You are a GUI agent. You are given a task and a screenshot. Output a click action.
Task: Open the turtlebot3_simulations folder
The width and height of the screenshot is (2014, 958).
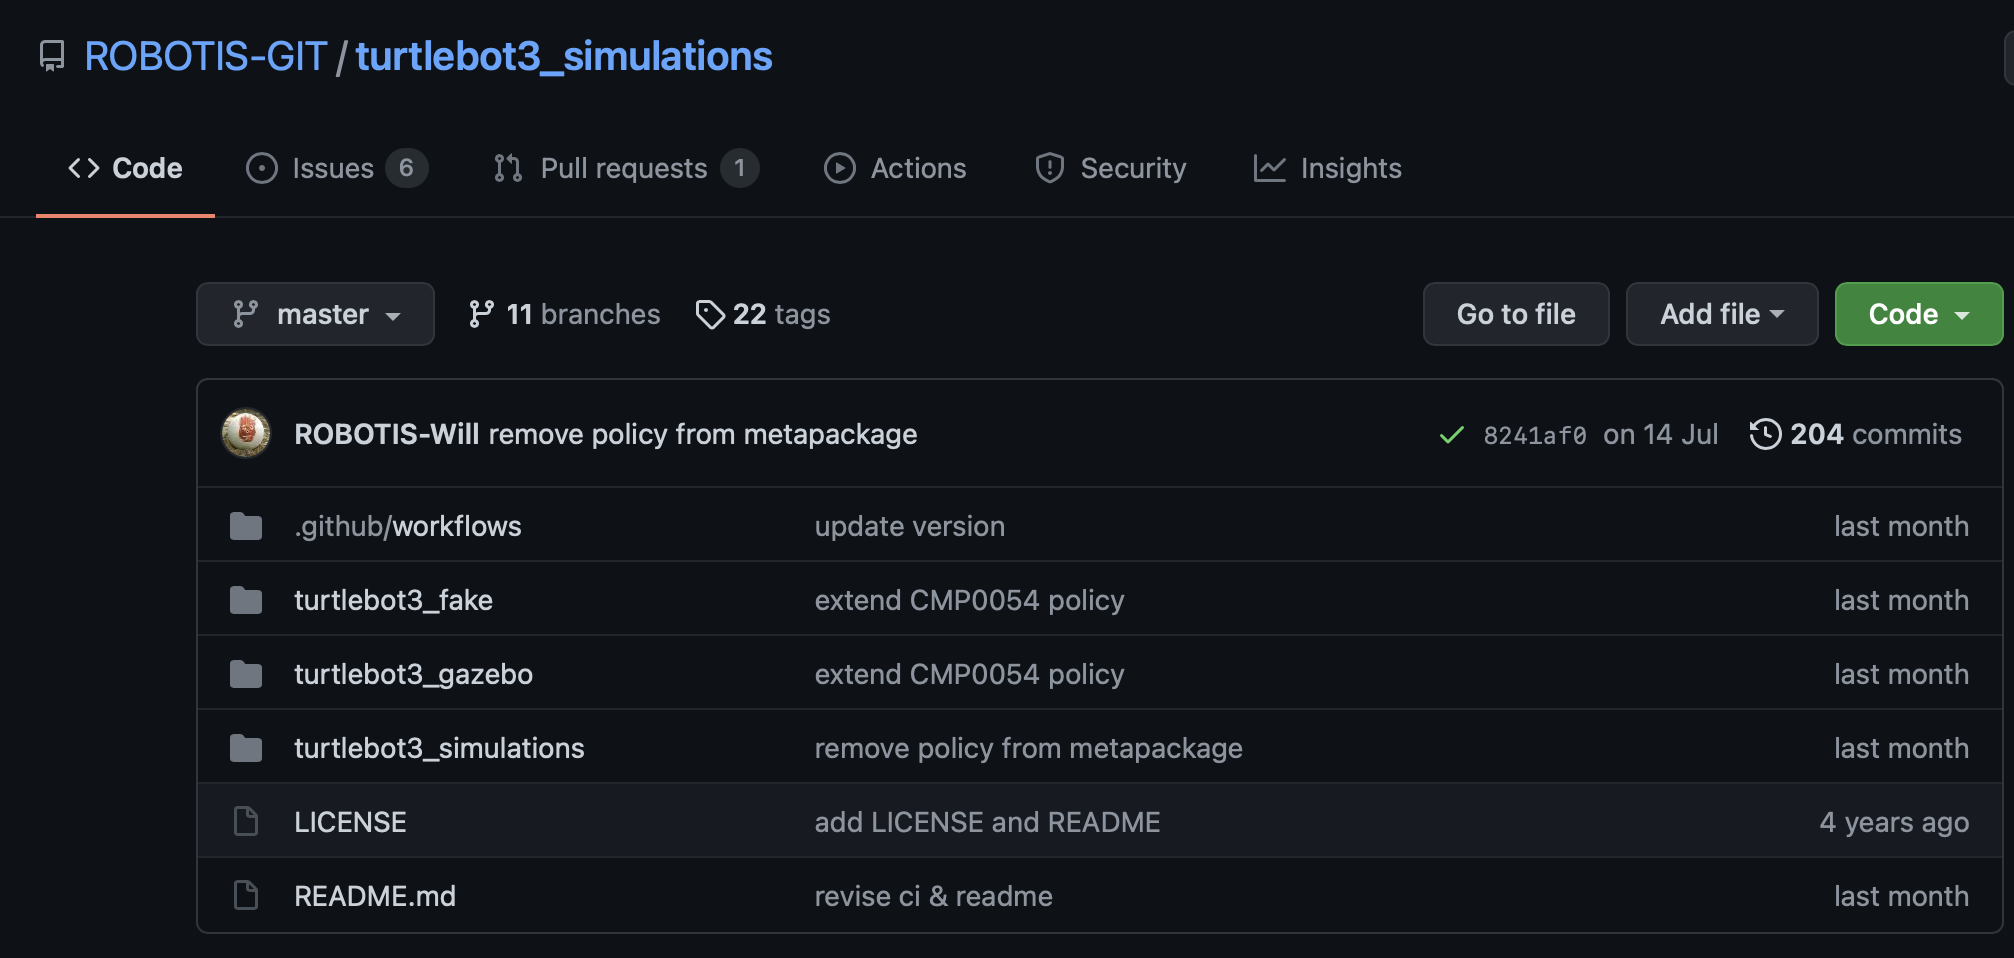click(x=439, y=748)
